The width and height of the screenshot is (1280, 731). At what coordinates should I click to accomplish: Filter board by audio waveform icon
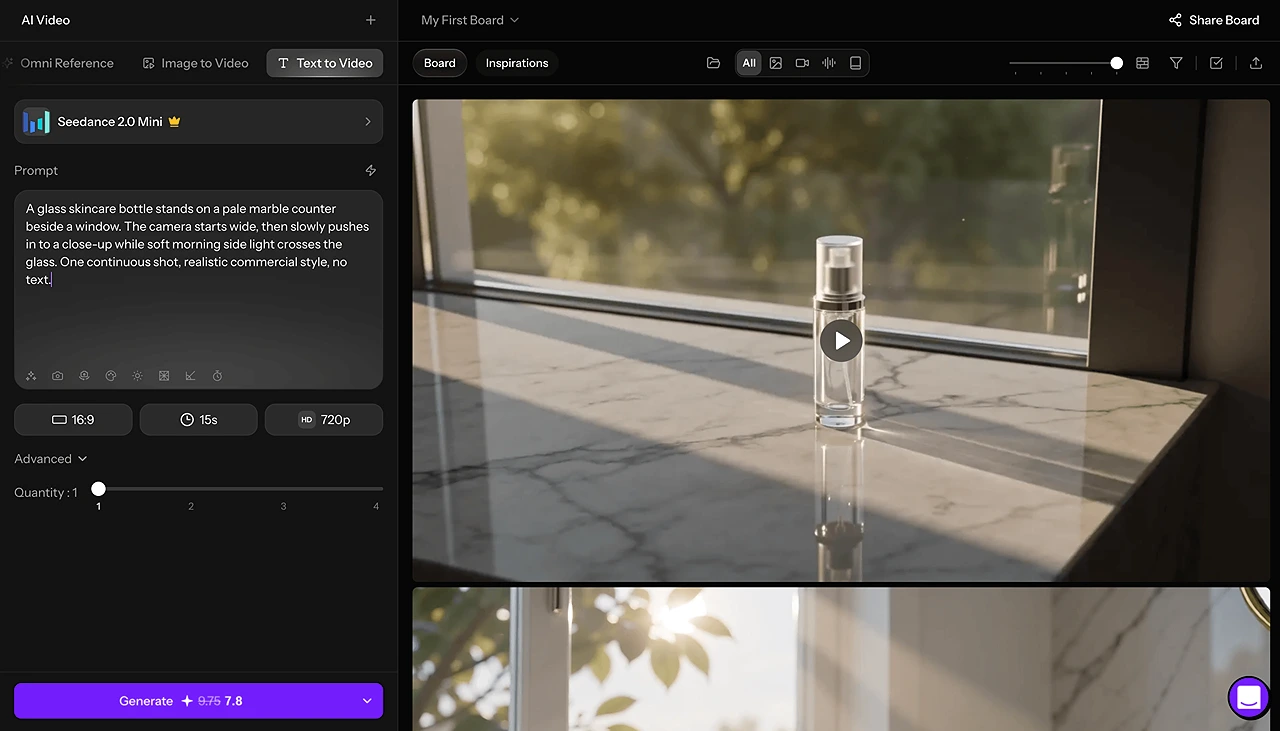(829, 63)
